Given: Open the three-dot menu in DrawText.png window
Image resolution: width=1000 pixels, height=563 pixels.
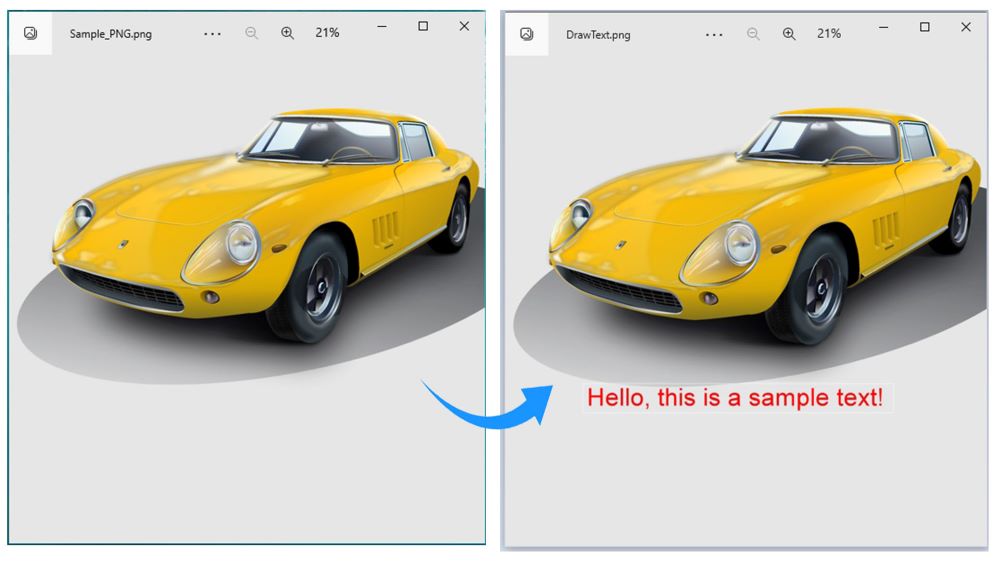Looking at the screenshot, I should click(713, 34).
